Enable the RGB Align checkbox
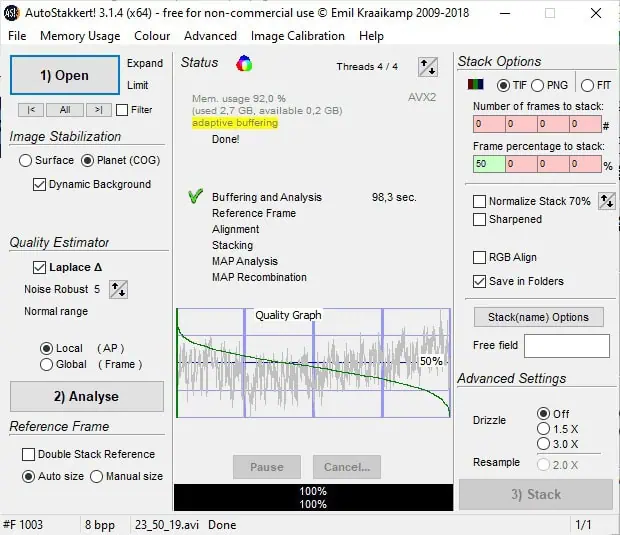Viewport: 620px width, 535px height. pos(479,257)
